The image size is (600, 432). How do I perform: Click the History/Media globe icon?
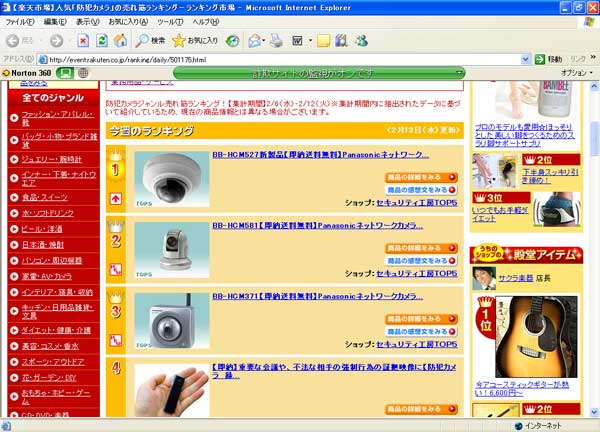(x=233, y=40)
